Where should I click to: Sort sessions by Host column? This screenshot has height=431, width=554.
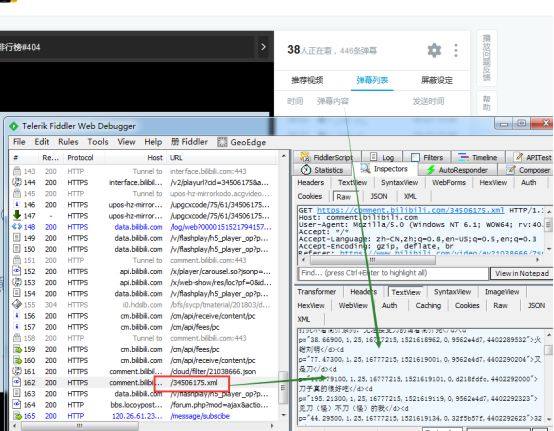click(x=155, y=158)
